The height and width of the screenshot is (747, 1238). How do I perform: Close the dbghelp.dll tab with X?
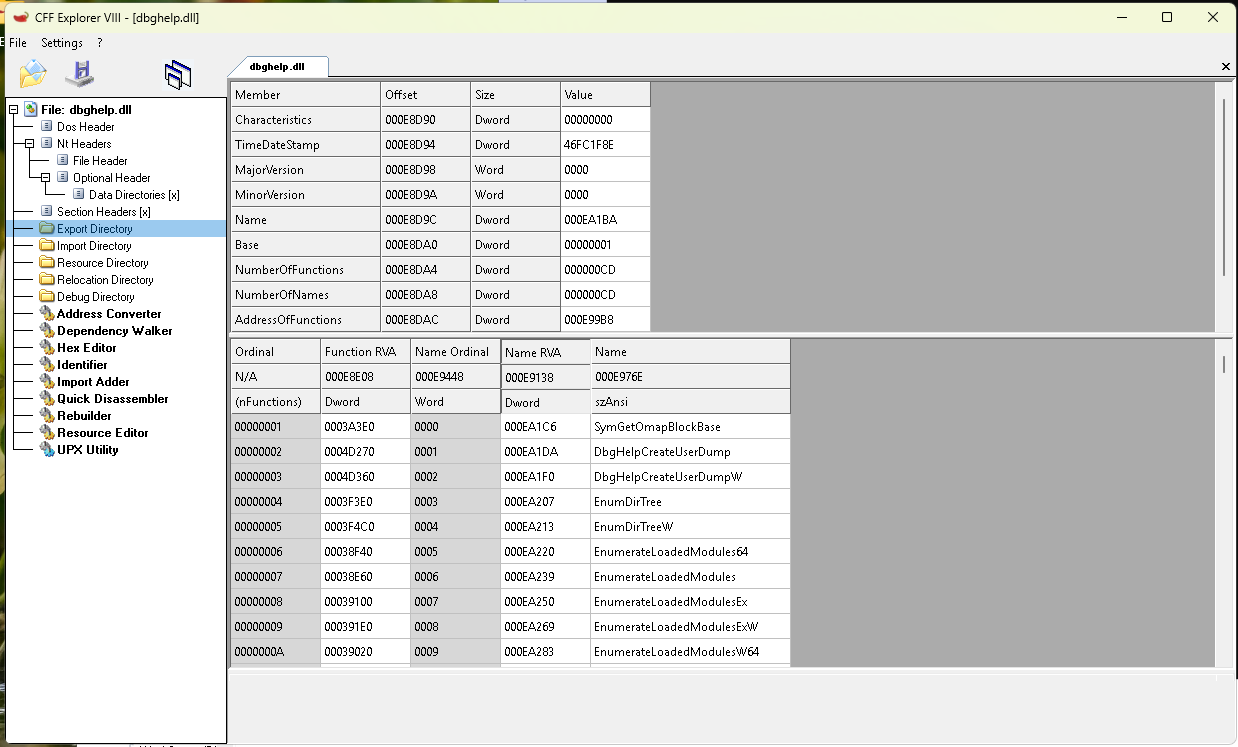click(1226, 67)
